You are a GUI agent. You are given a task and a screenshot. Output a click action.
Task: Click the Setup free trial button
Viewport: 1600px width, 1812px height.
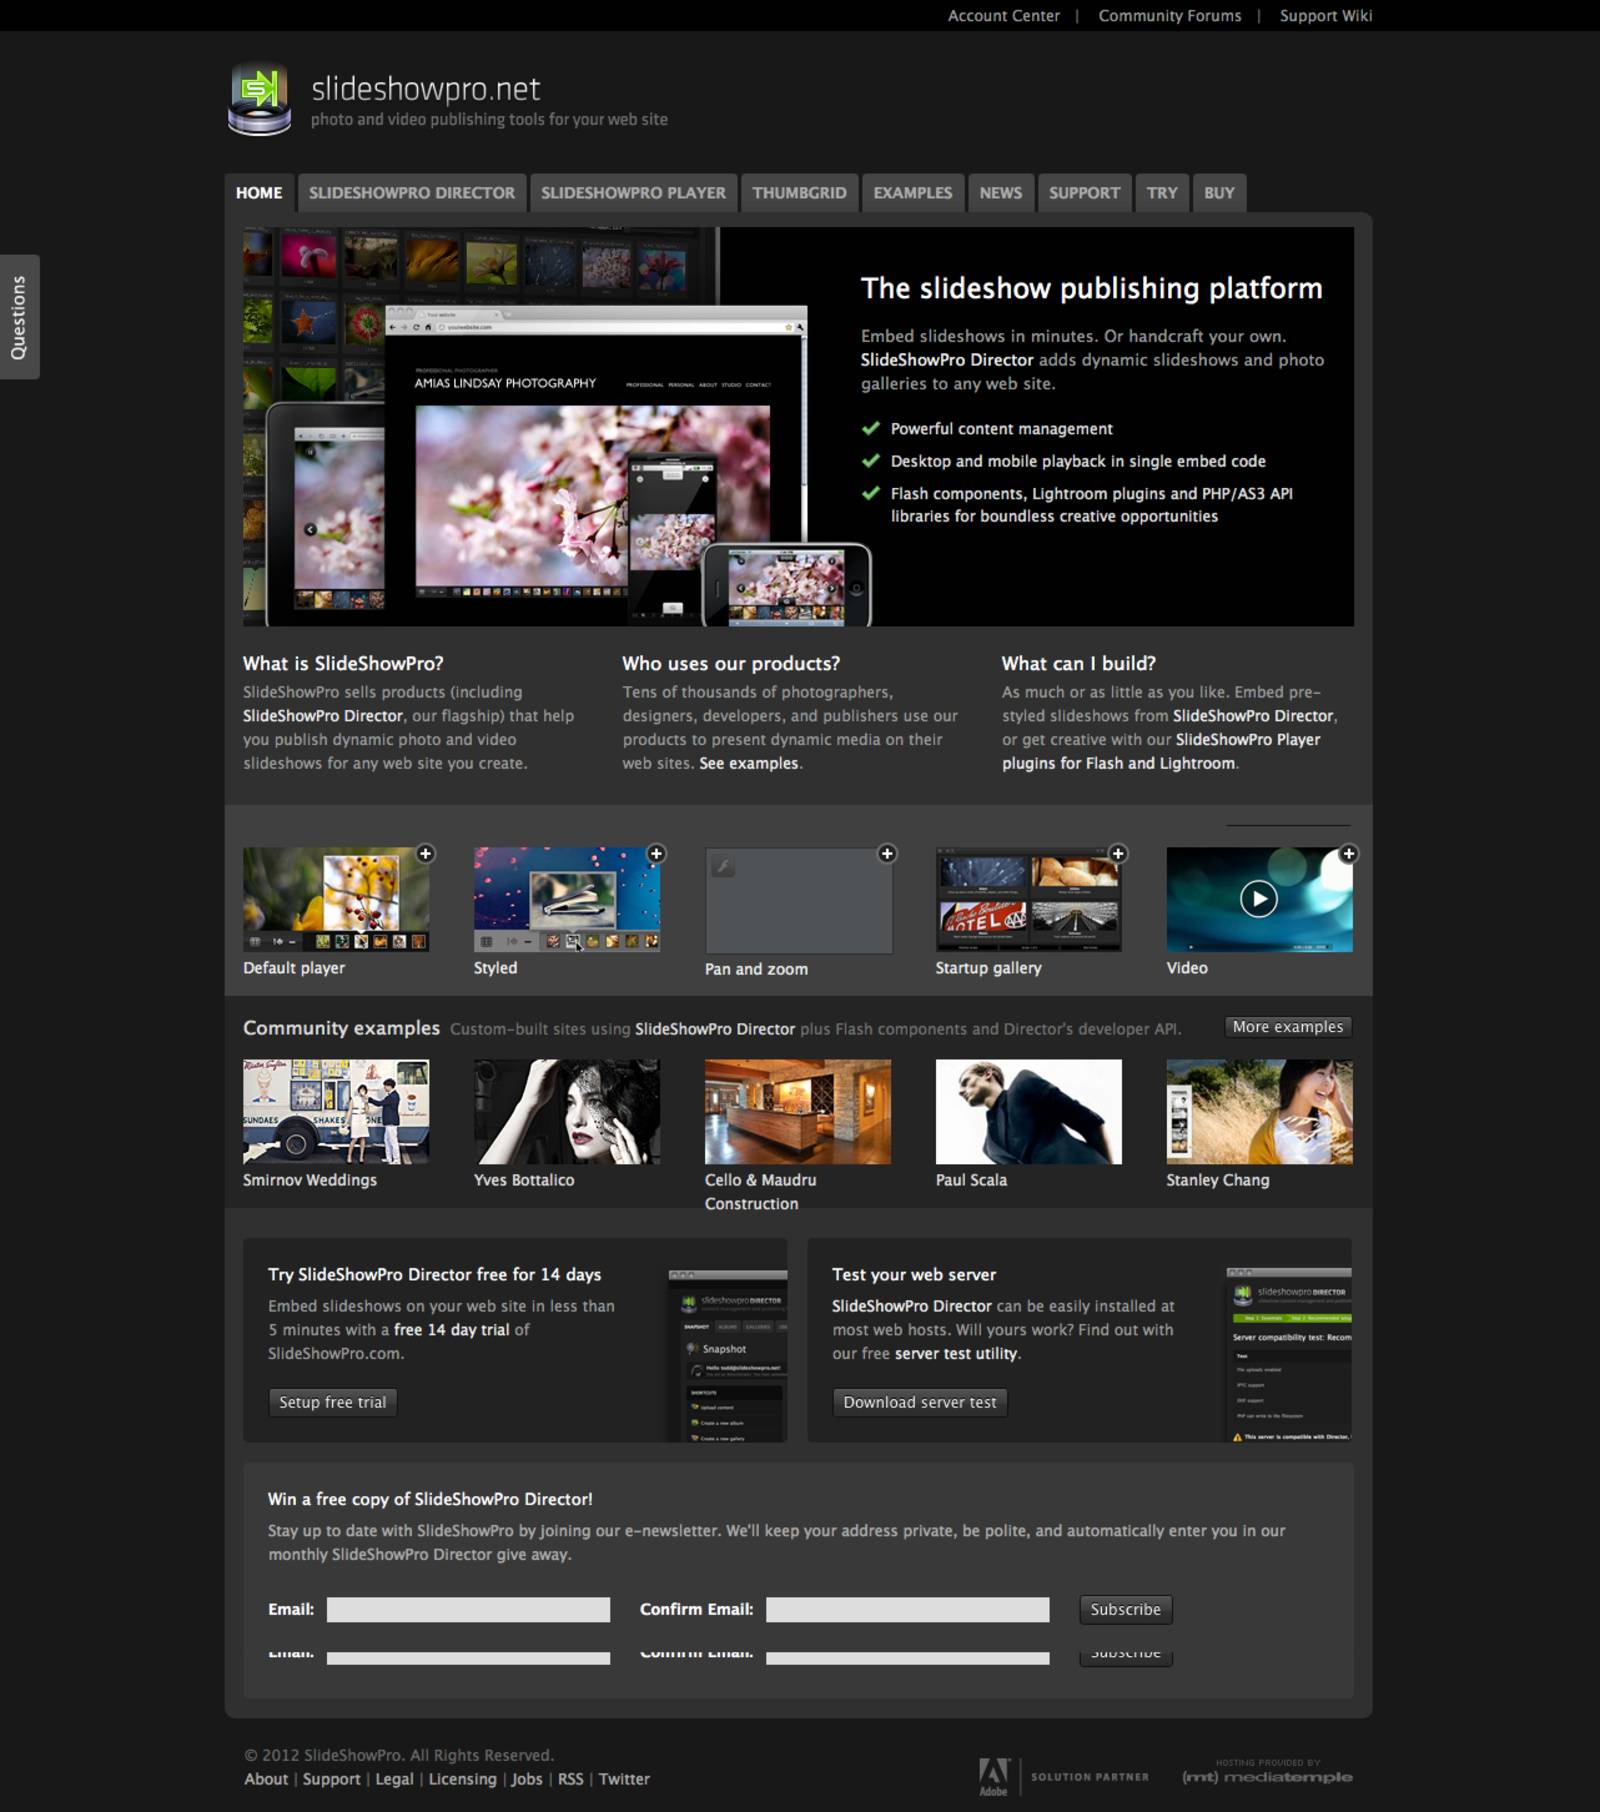click(333, 1402)
